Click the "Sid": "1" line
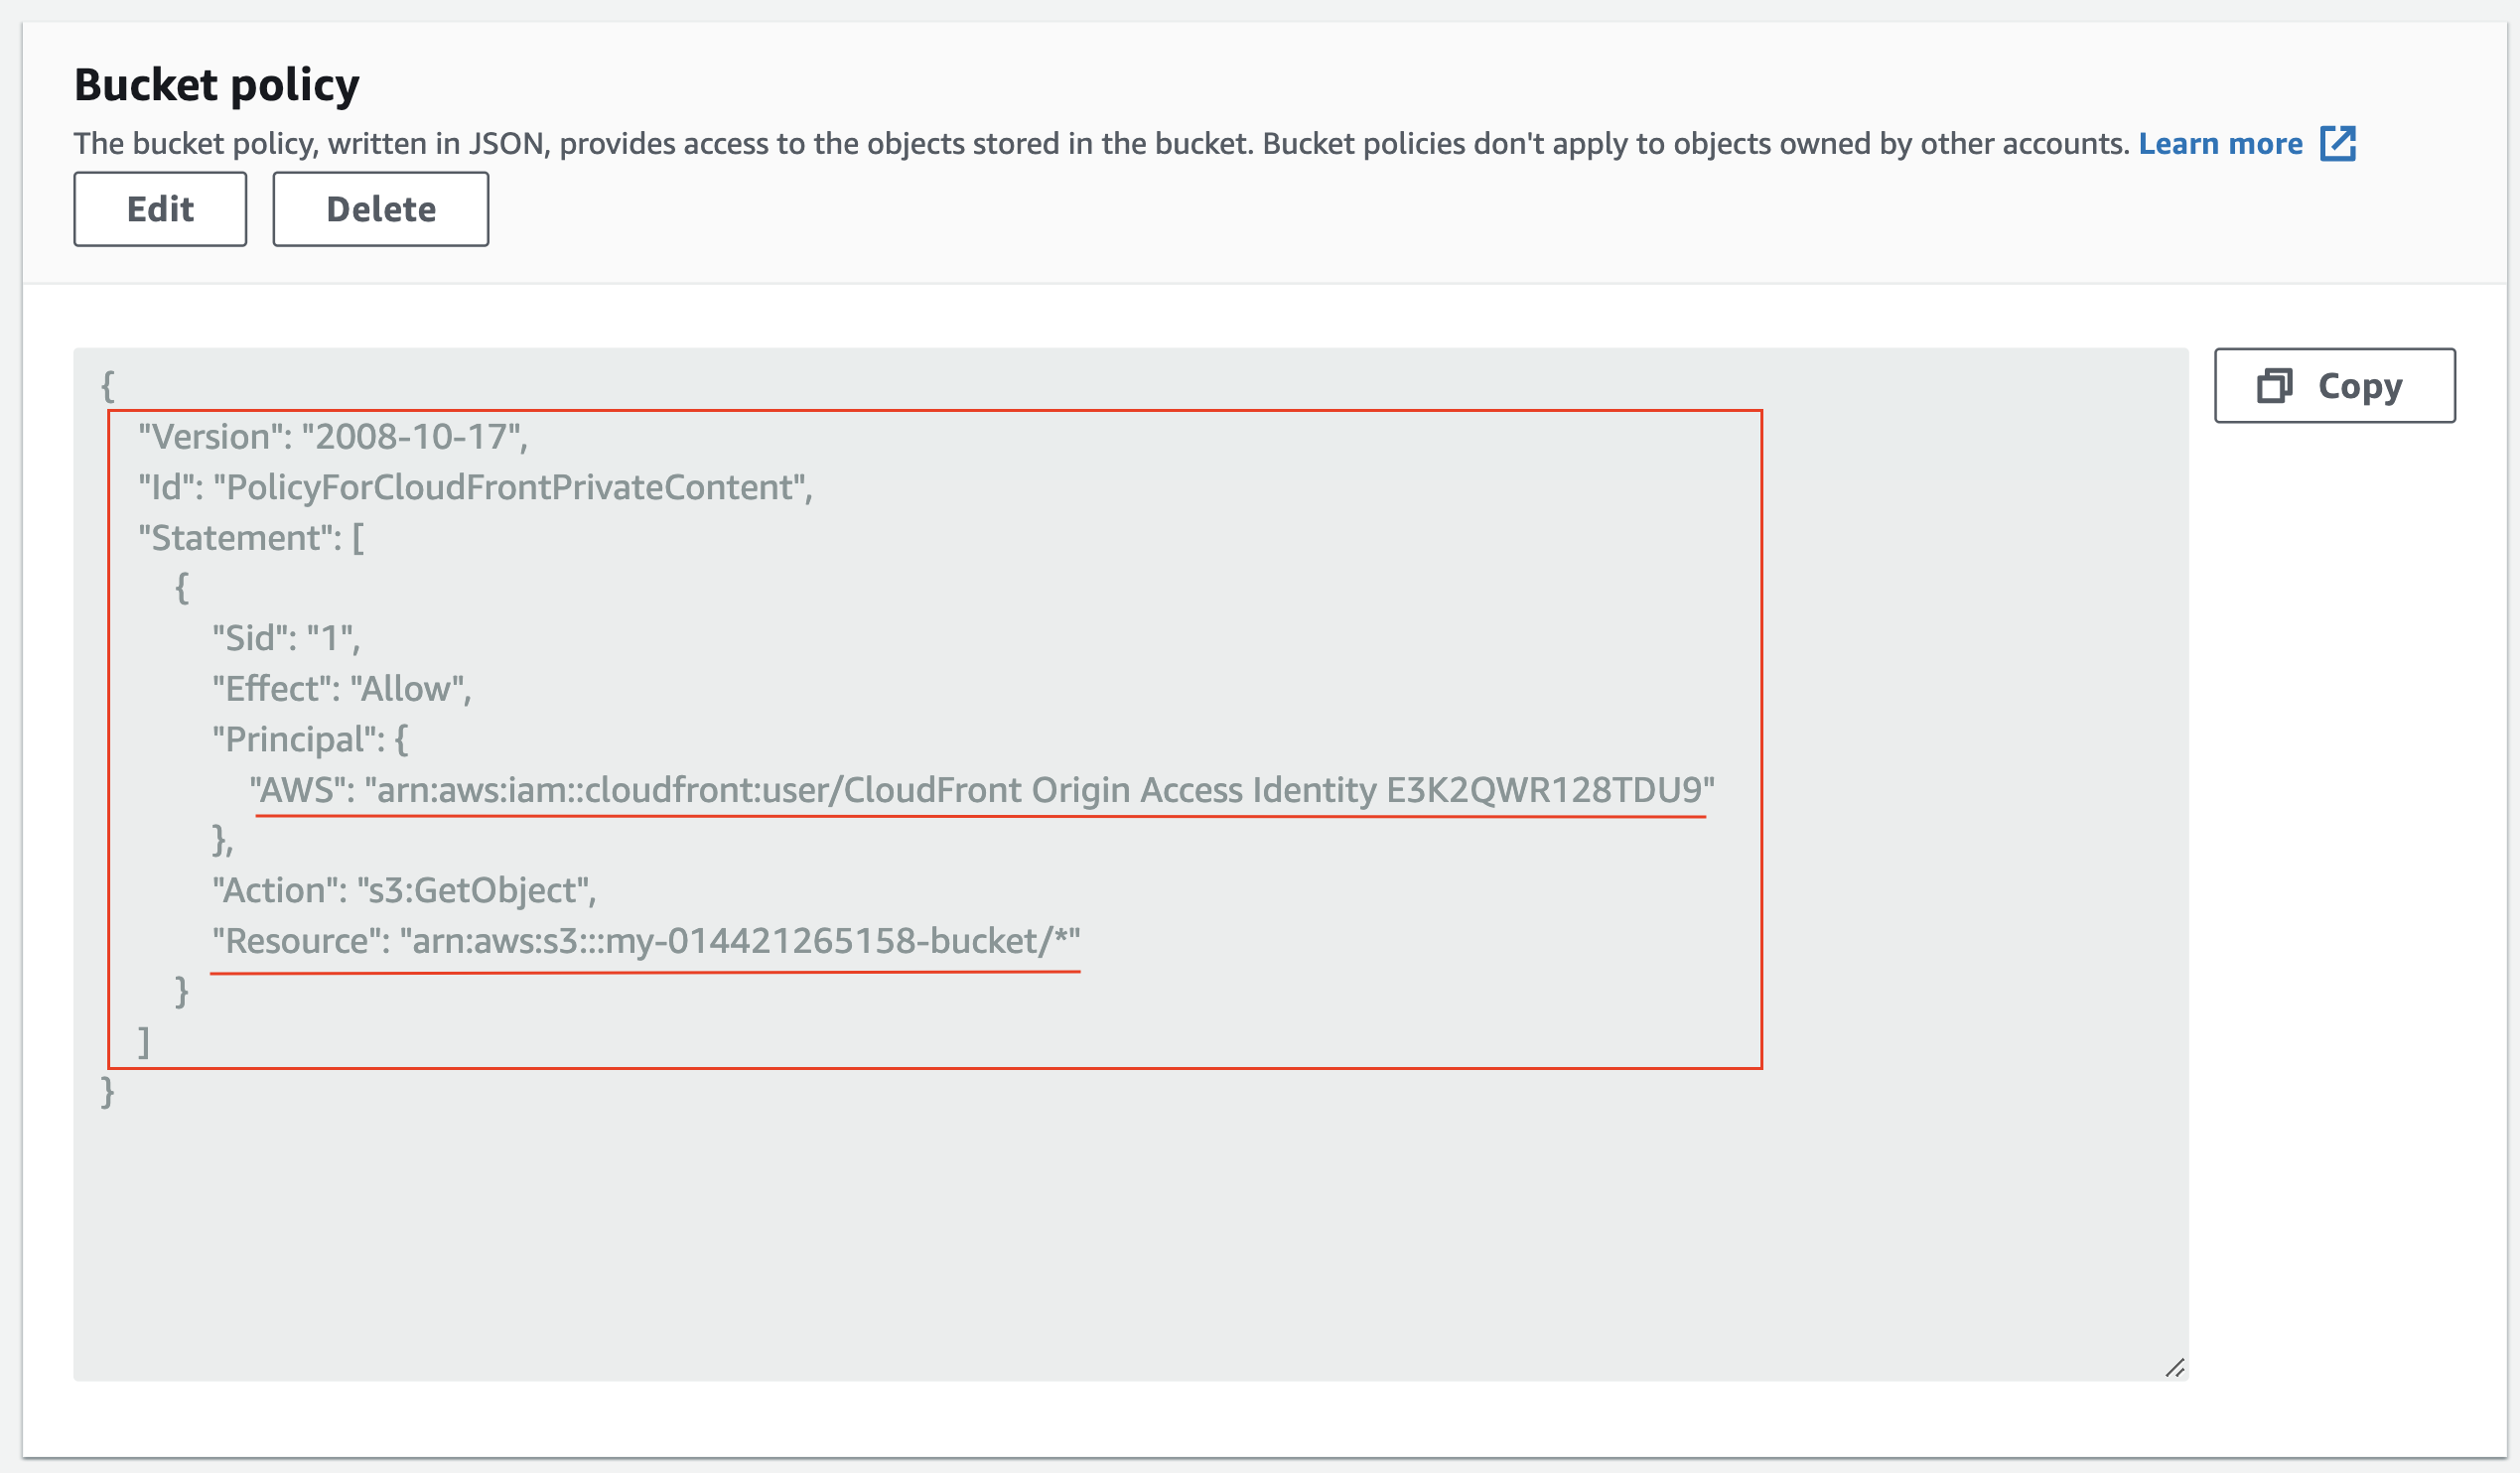2520x1473 pixels. 286,638
